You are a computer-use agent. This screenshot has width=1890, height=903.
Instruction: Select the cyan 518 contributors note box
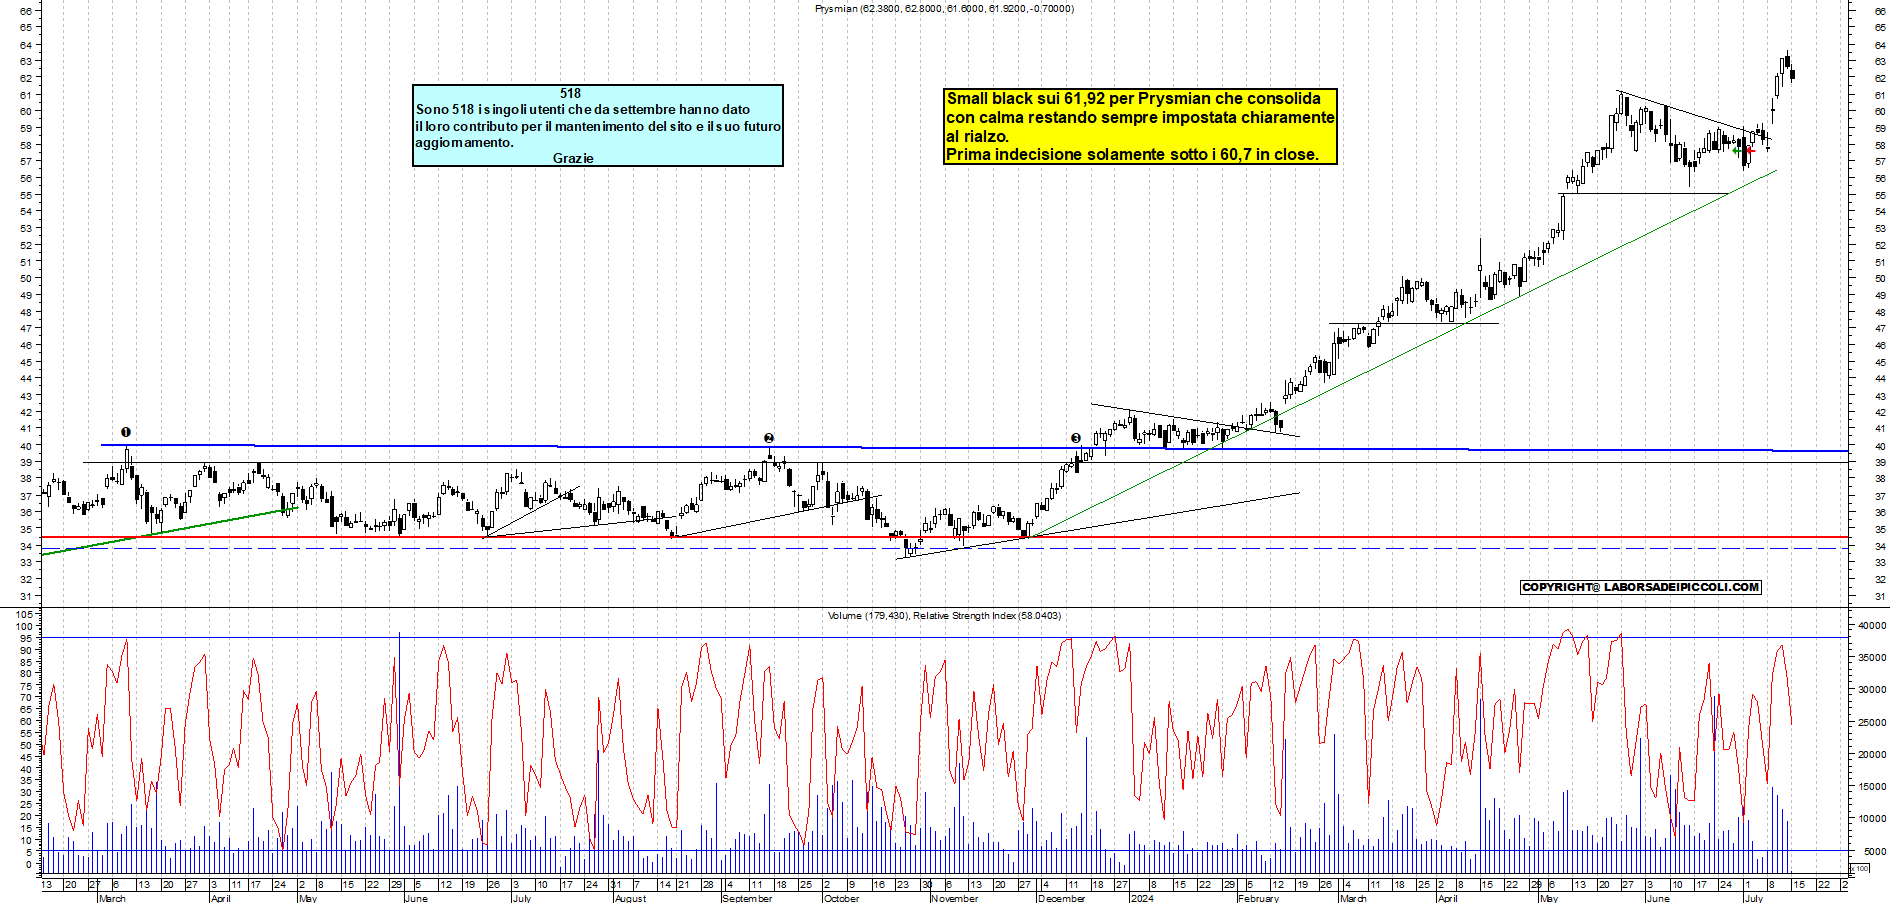[x=598, y=125]
